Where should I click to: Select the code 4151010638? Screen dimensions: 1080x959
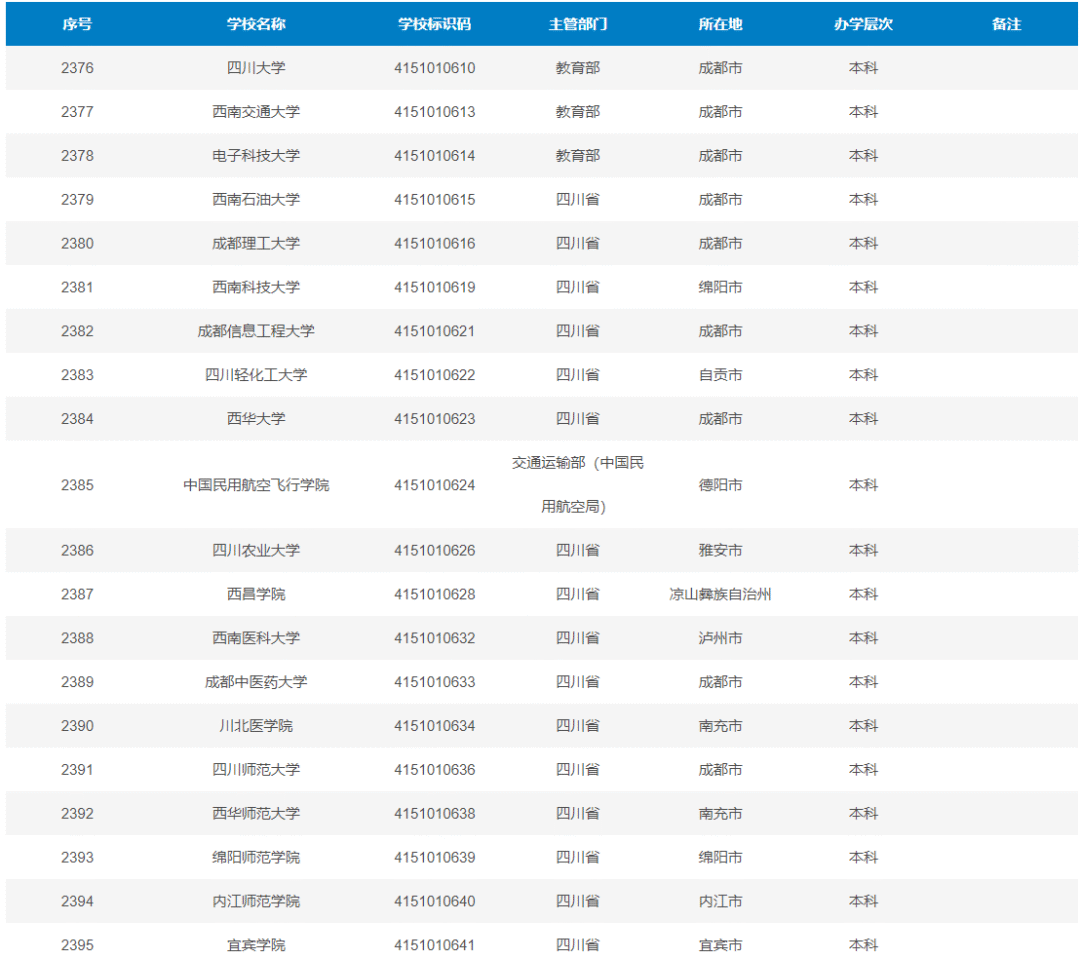point(435,814)
